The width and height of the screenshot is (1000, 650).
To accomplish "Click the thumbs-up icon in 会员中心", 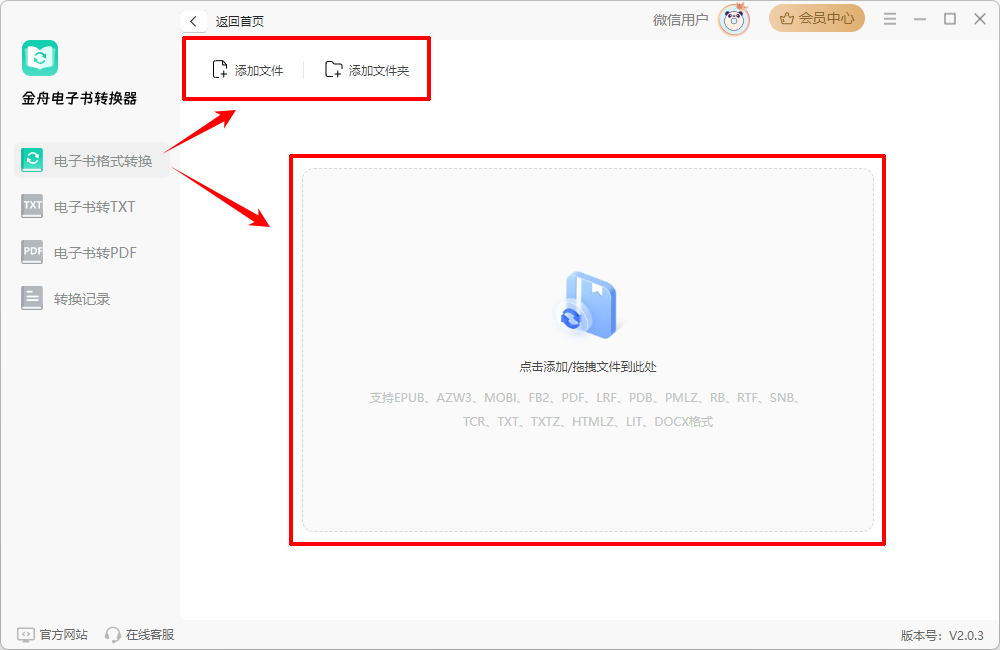I will [787, 18].
